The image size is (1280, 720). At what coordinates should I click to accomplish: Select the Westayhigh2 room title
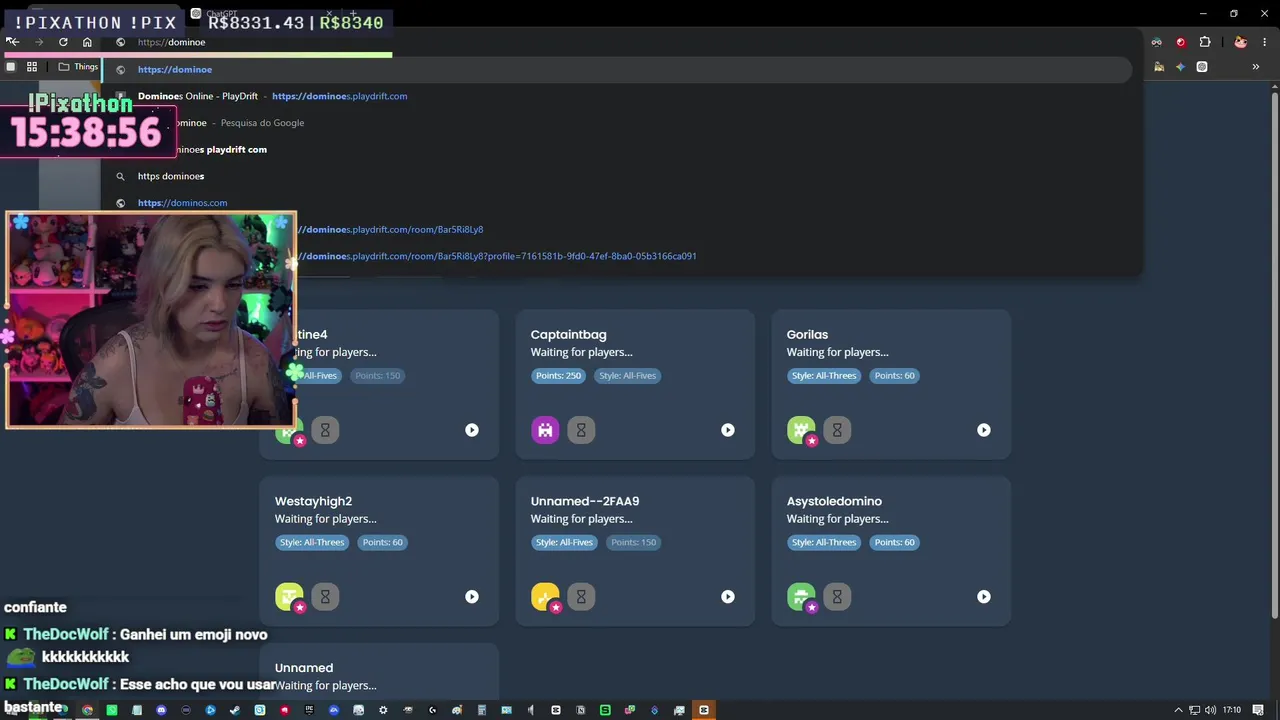(x=313, y=501)
